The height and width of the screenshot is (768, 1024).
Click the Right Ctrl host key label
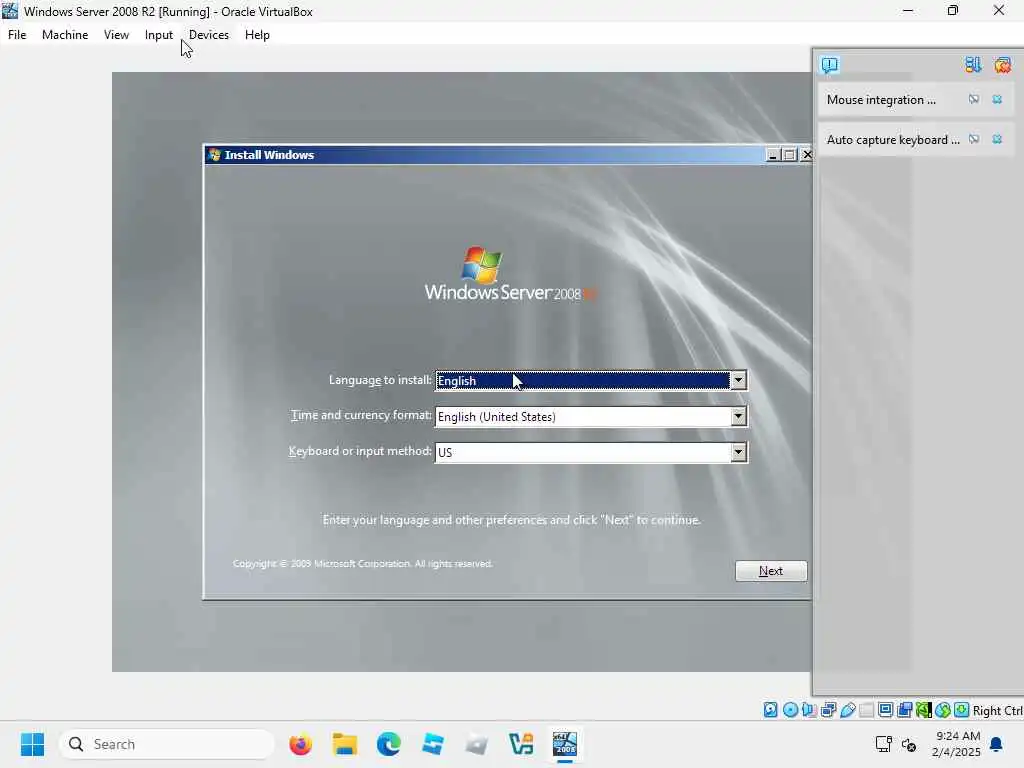click(997, 711)
